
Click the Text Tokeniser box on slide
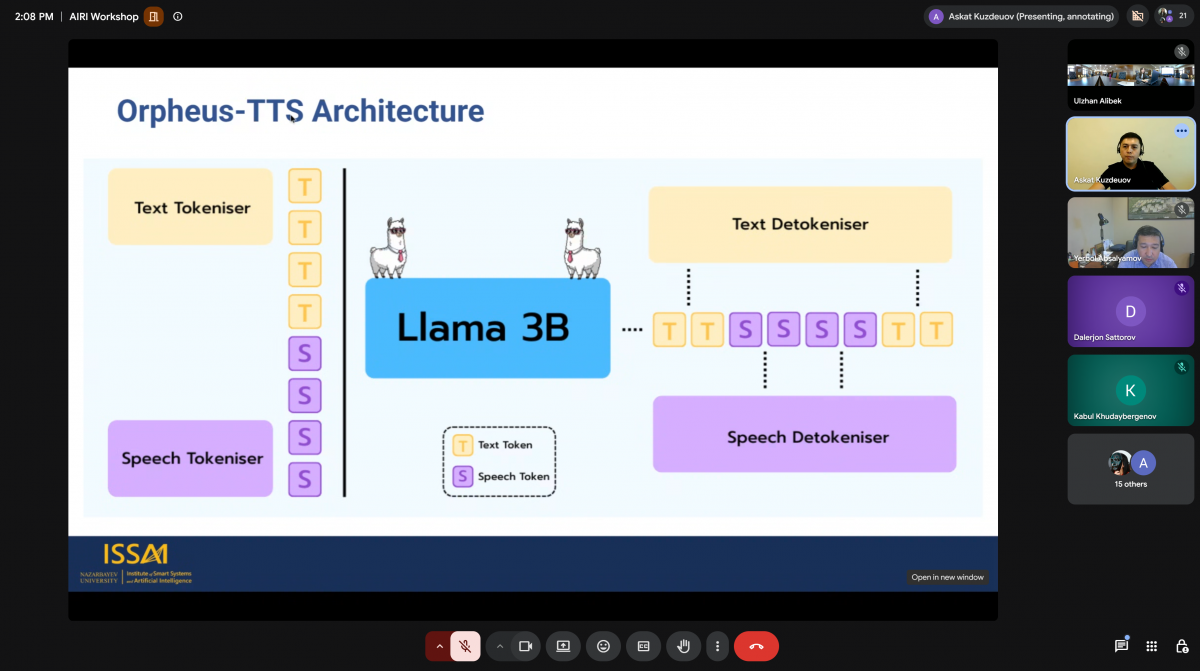190,207
